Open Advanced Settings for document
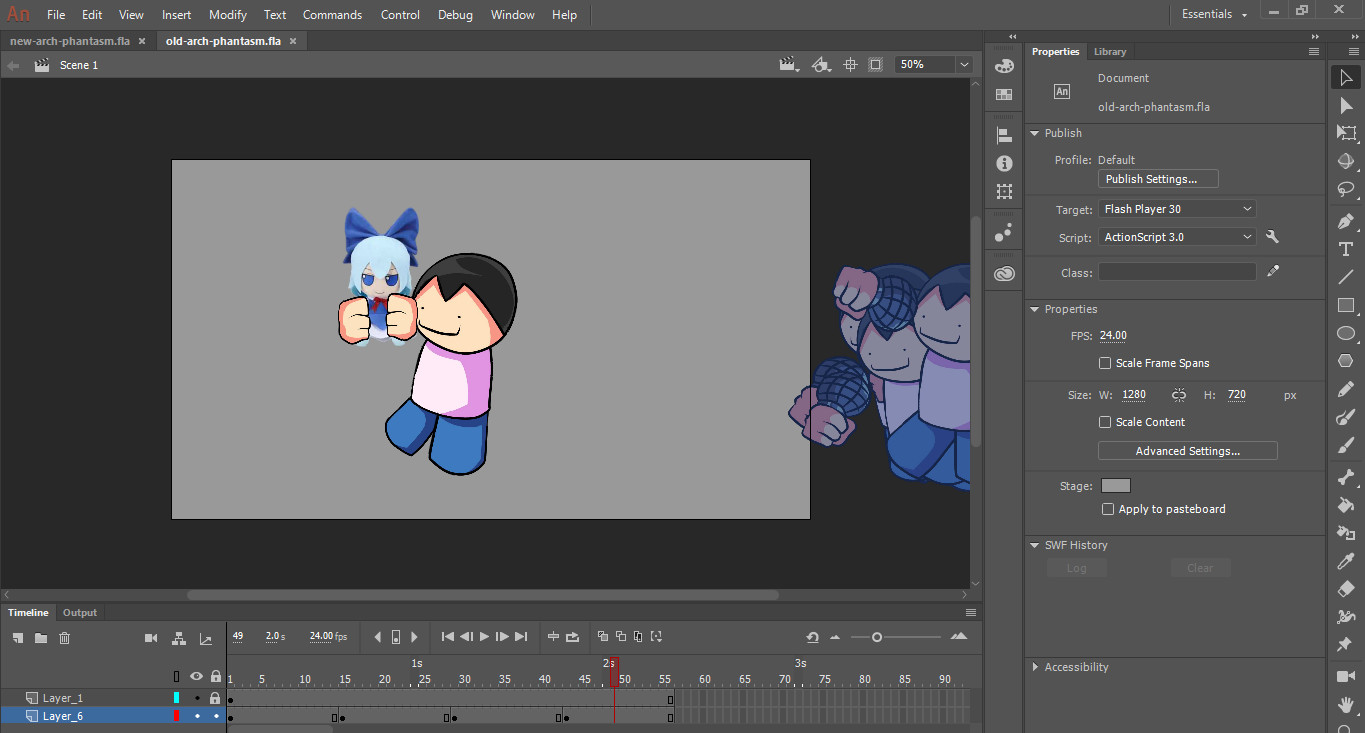This screenshot has width=1365, height=733. point(1187,451)
